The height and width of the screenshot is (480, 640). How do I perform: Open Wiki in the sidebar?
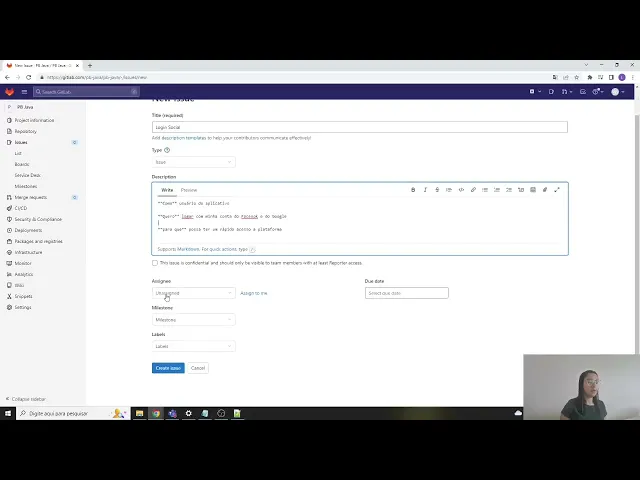19,285
